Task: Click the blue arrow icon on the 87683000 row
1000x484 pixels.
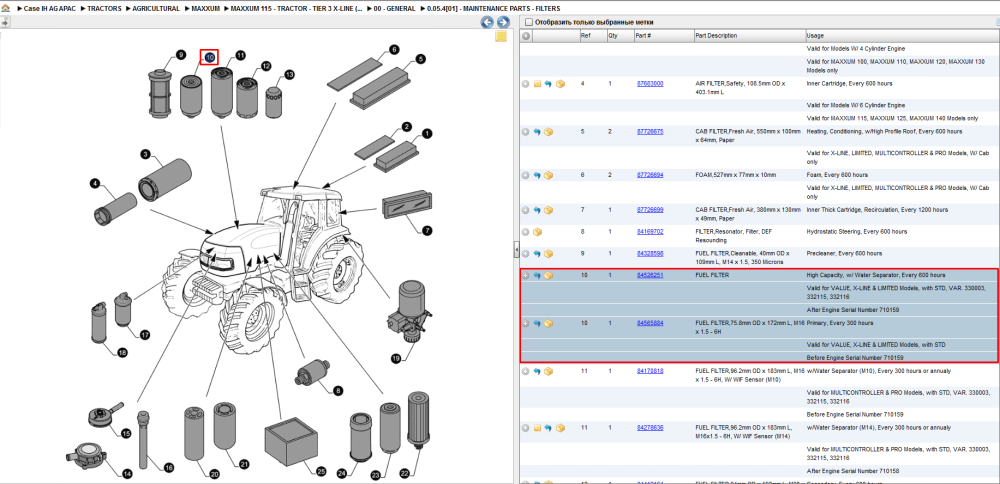Action: click(x=548, y=84)
